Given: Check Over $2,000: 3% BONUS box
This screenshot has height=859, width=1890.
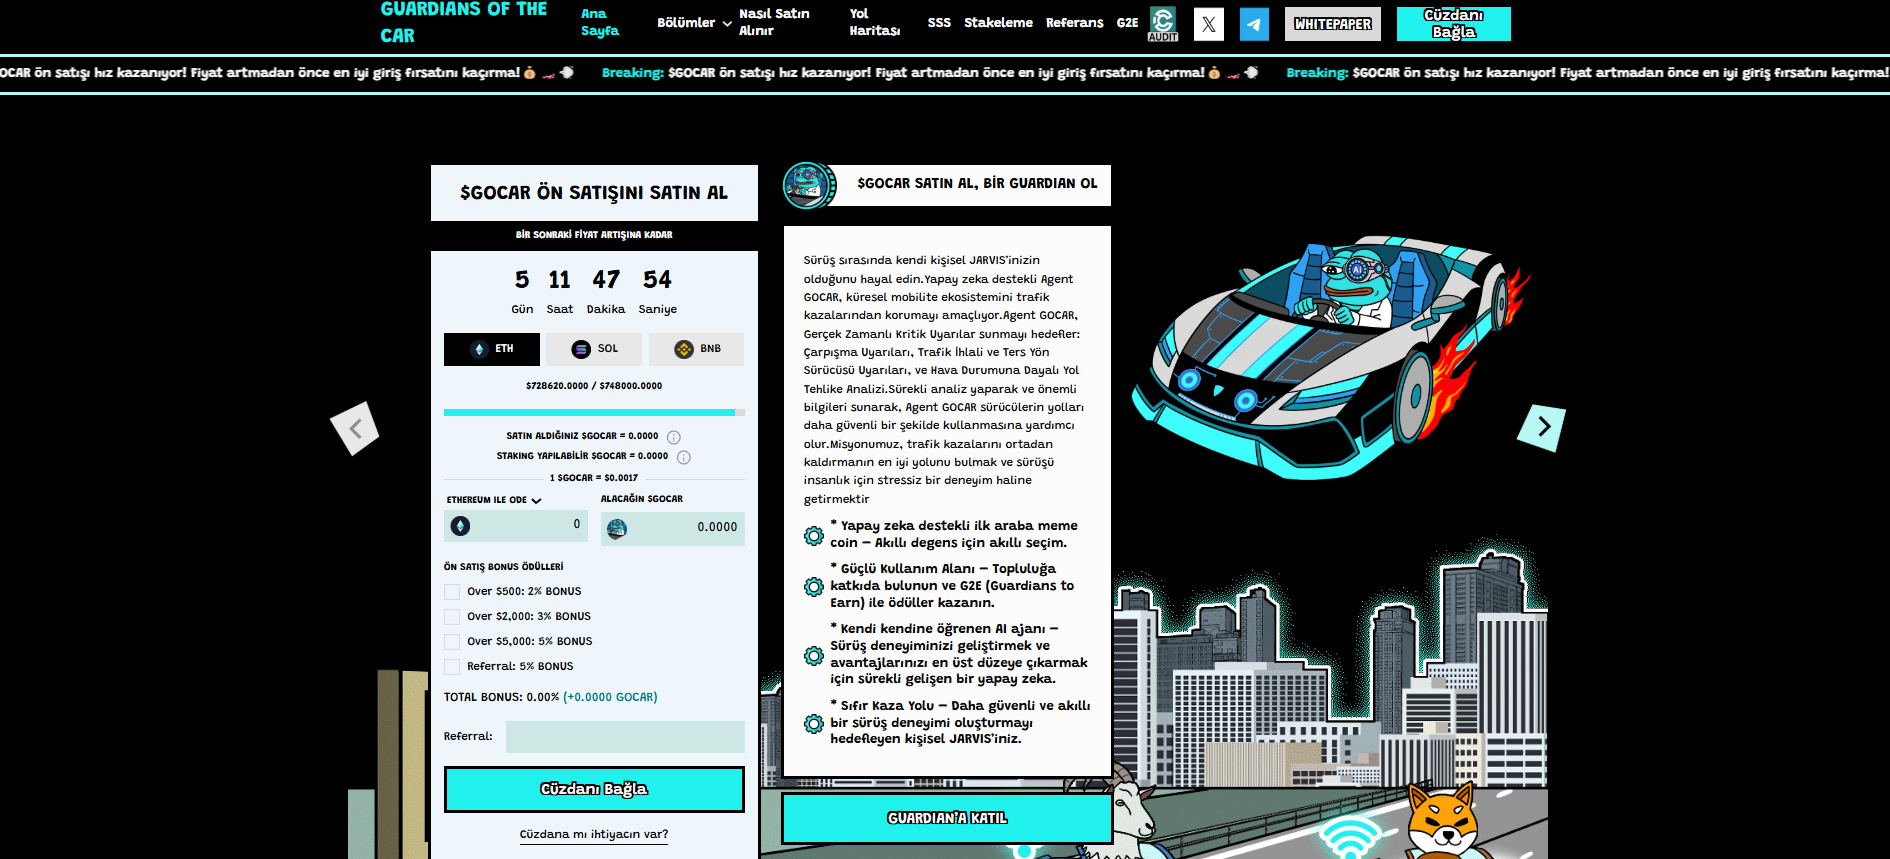Looking at the screenshot, I should 452,617.
